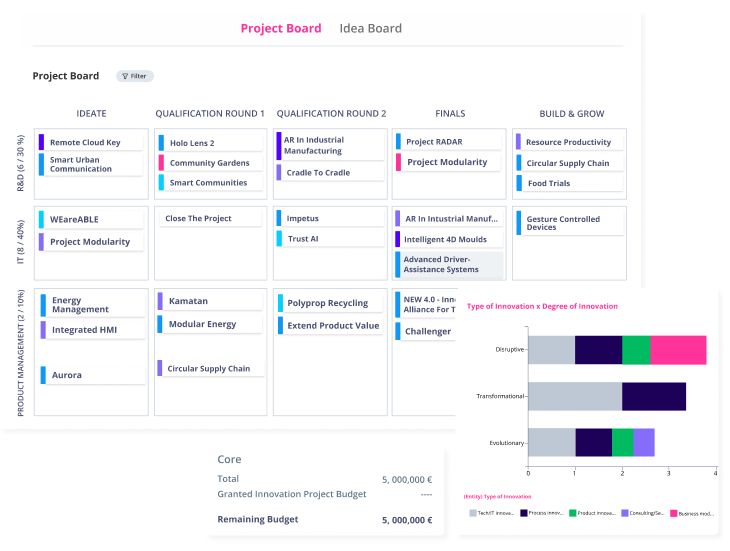Image resolution: width=730 pixels, height=551 pixels.
Task: Click the Aurora project card
Action: (x=67, y=375)
